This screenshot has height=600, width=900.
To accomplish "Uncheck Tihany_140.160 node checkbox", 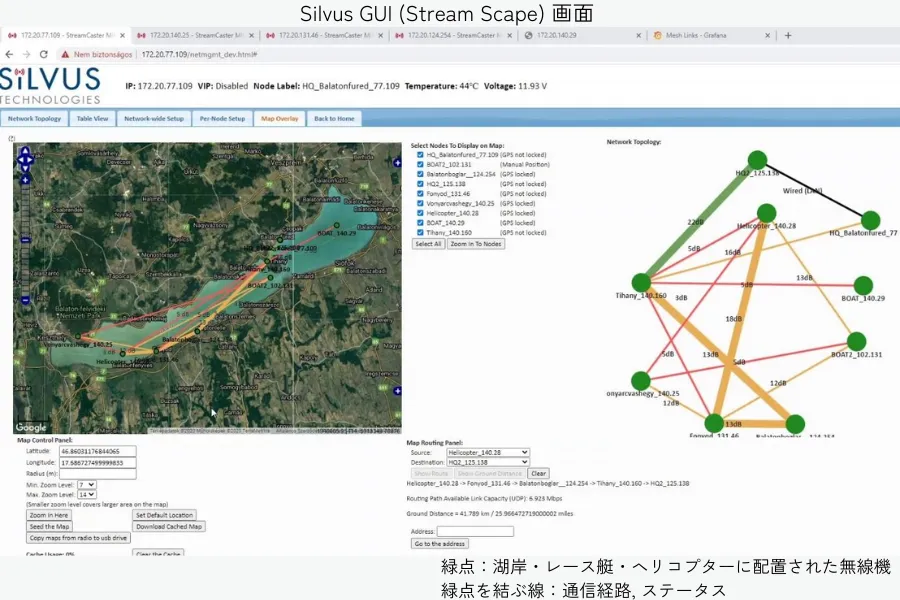I will [420, 233].
